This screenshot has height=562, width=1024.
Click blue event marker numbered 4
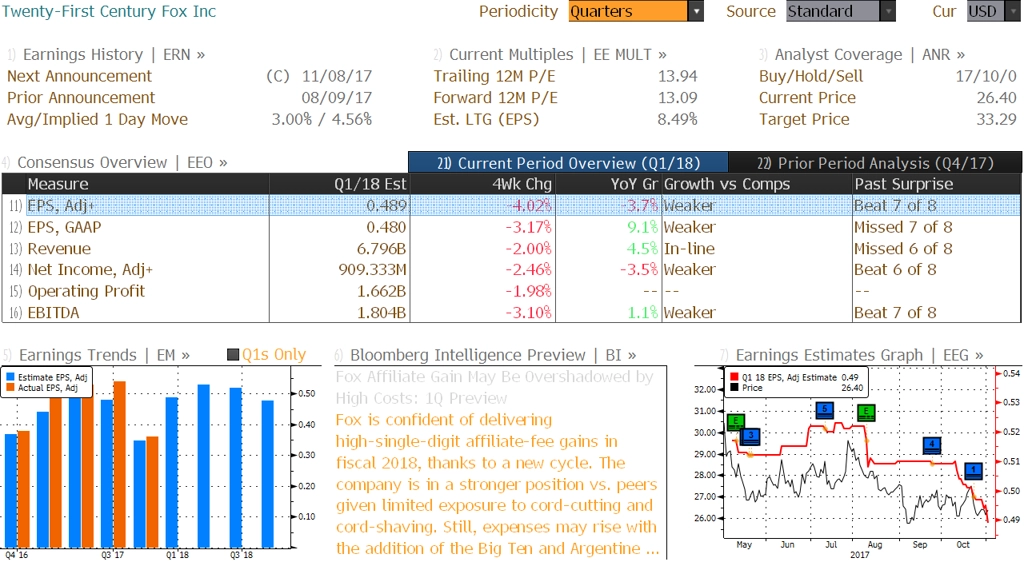coord(932,446)
